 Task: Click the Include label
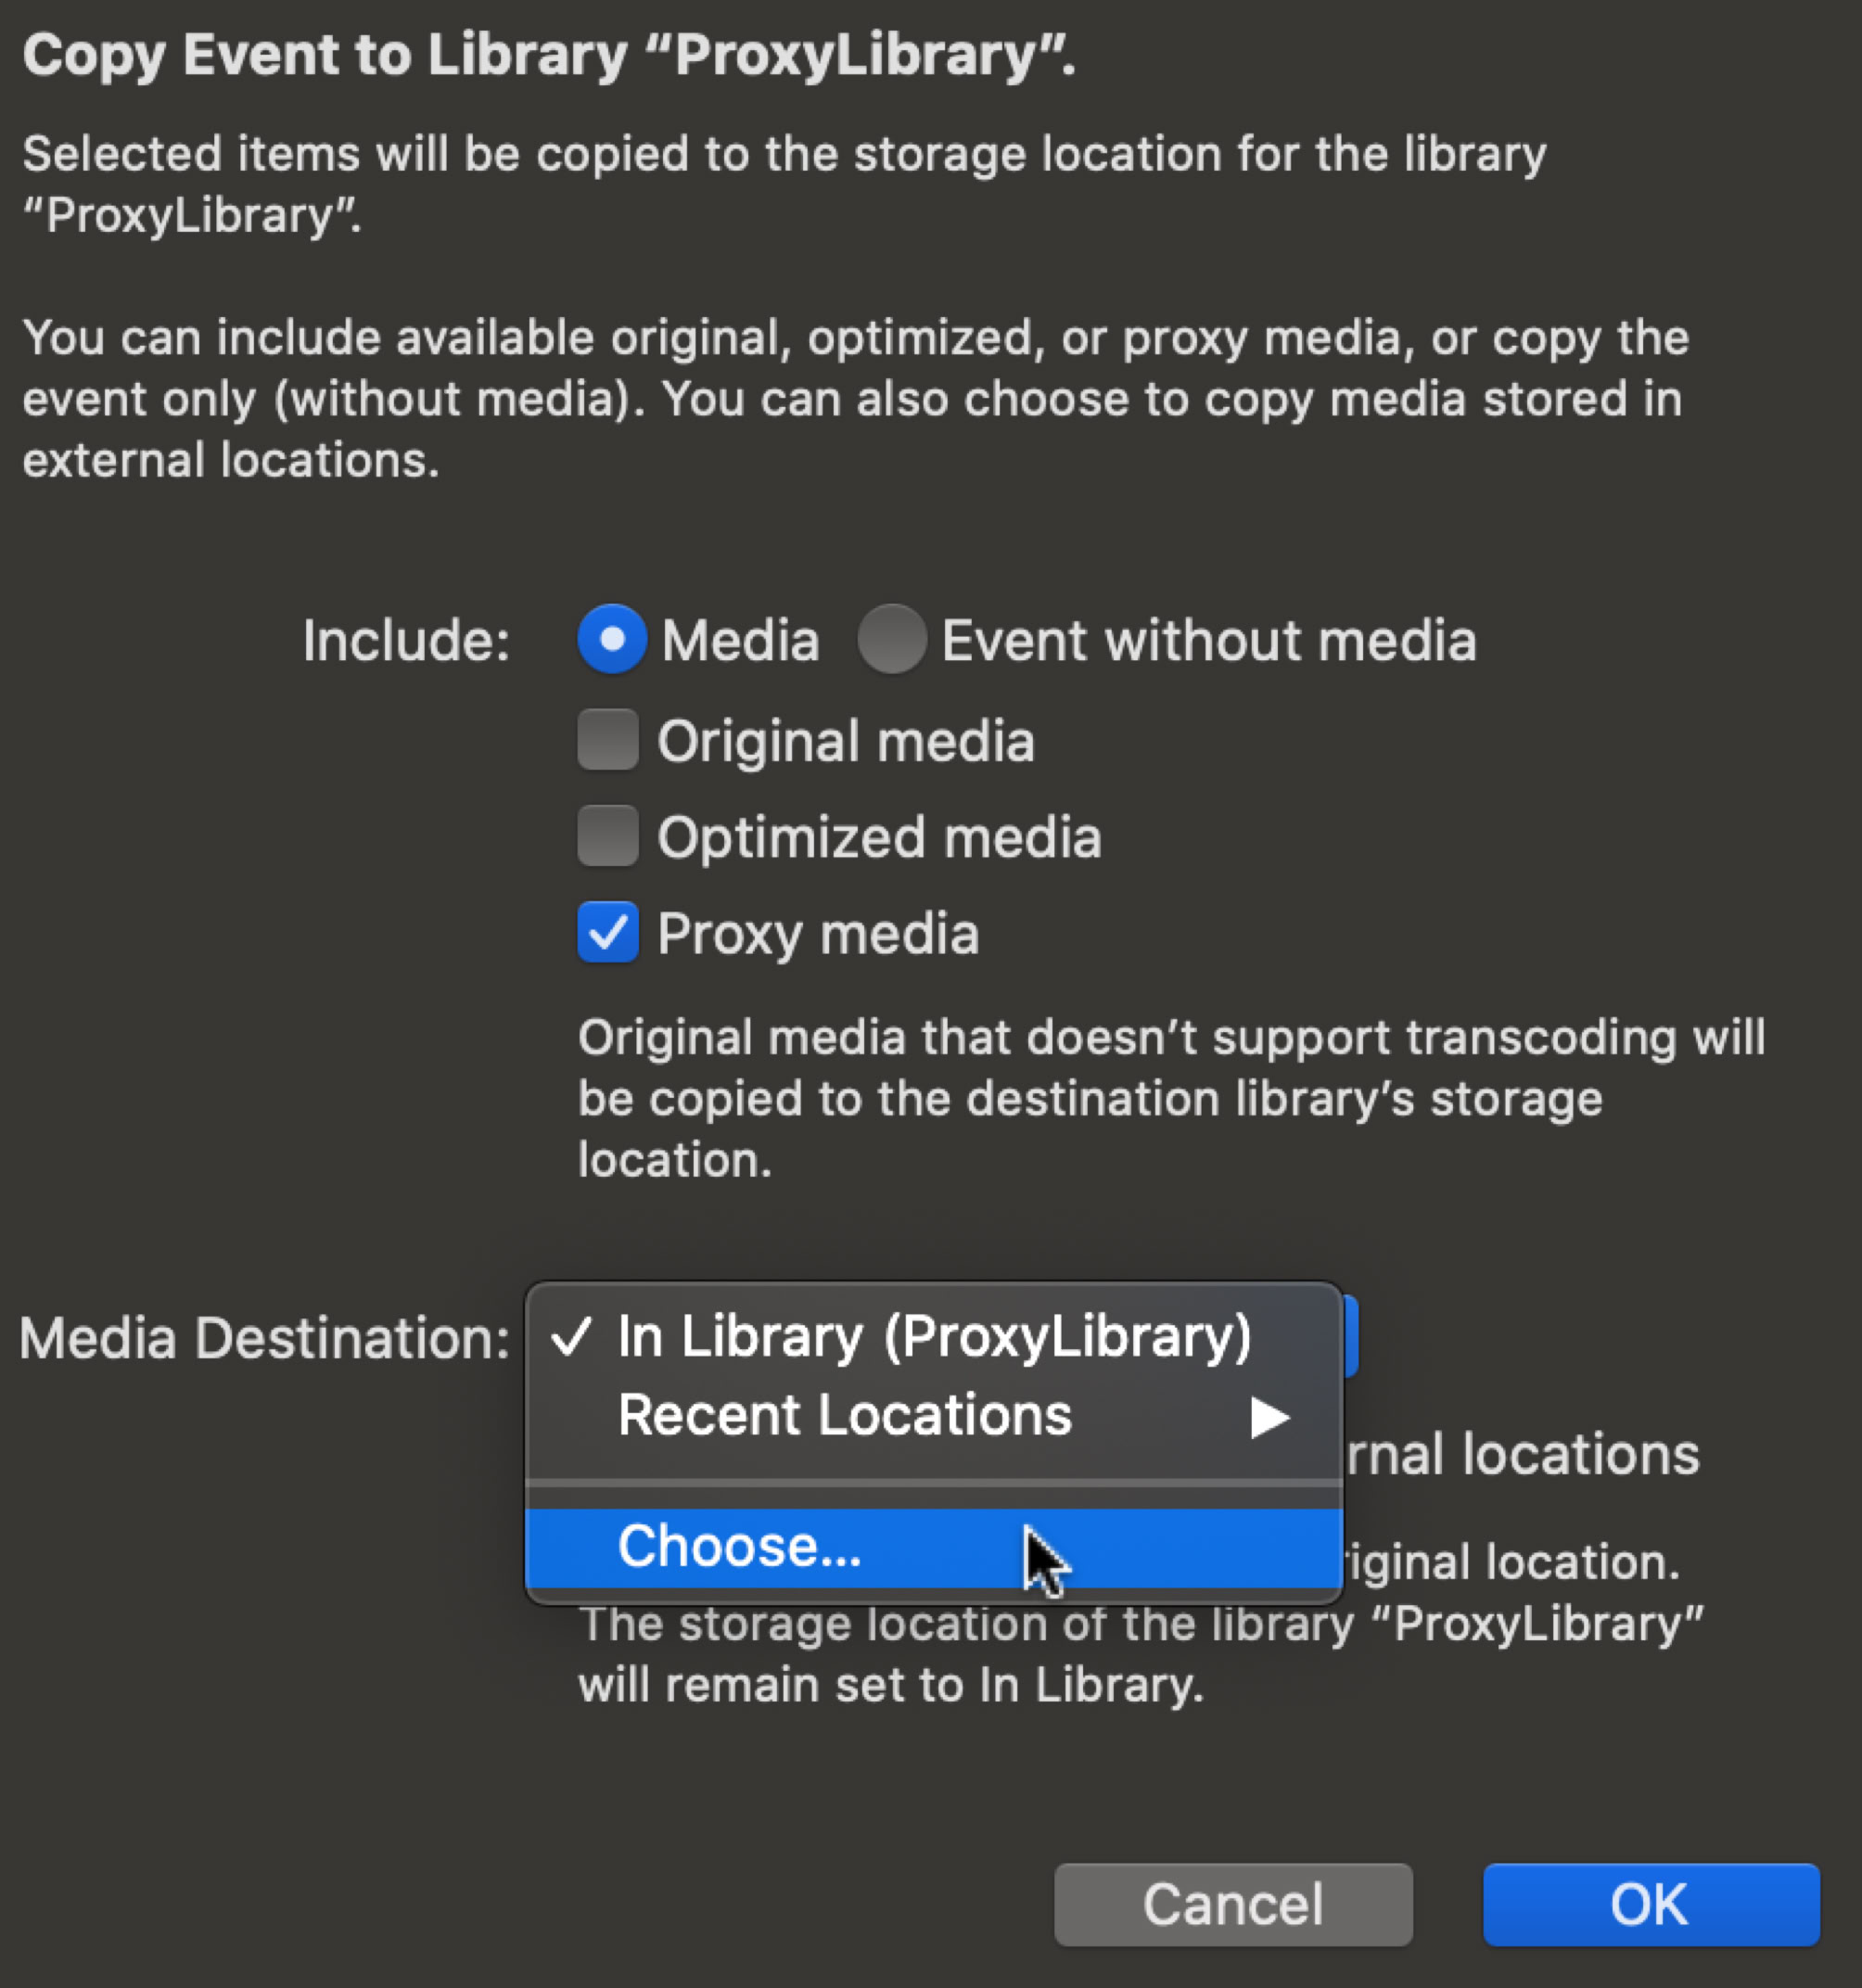(x=406, y=640)
